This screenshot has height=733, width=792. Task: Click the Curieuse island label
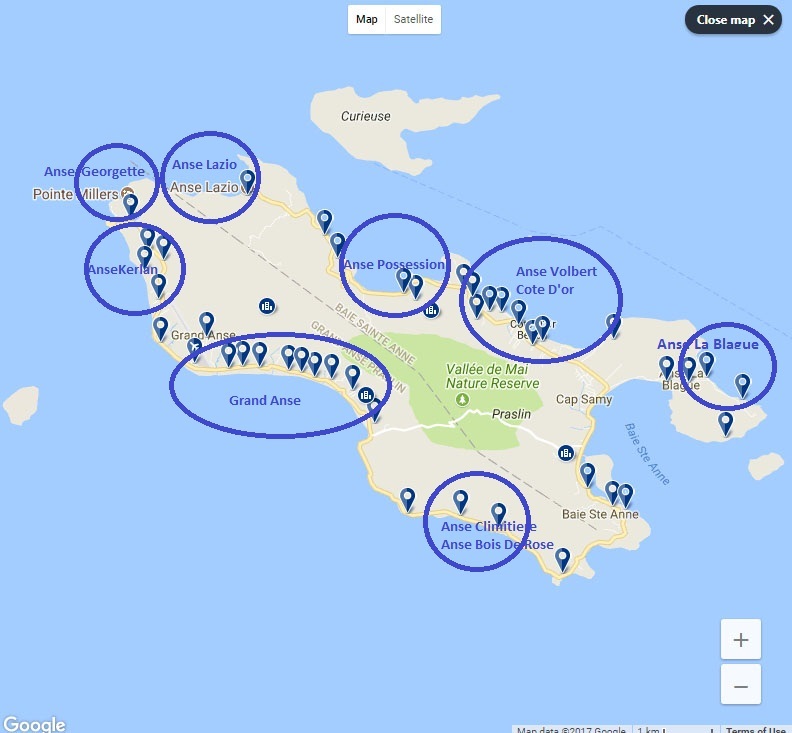click(365, 116)
